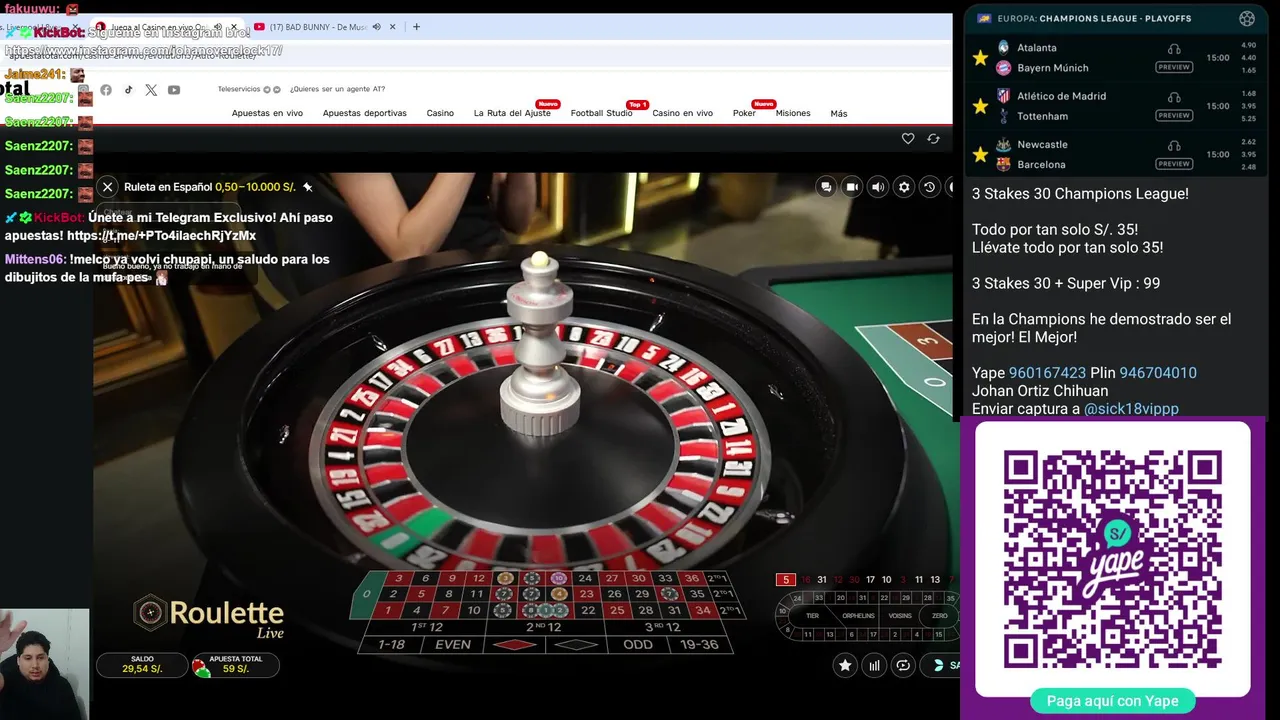Bet on 1st 12 dozen
1280x720 pixels.
pyautogui.click(x=427, y=627)
